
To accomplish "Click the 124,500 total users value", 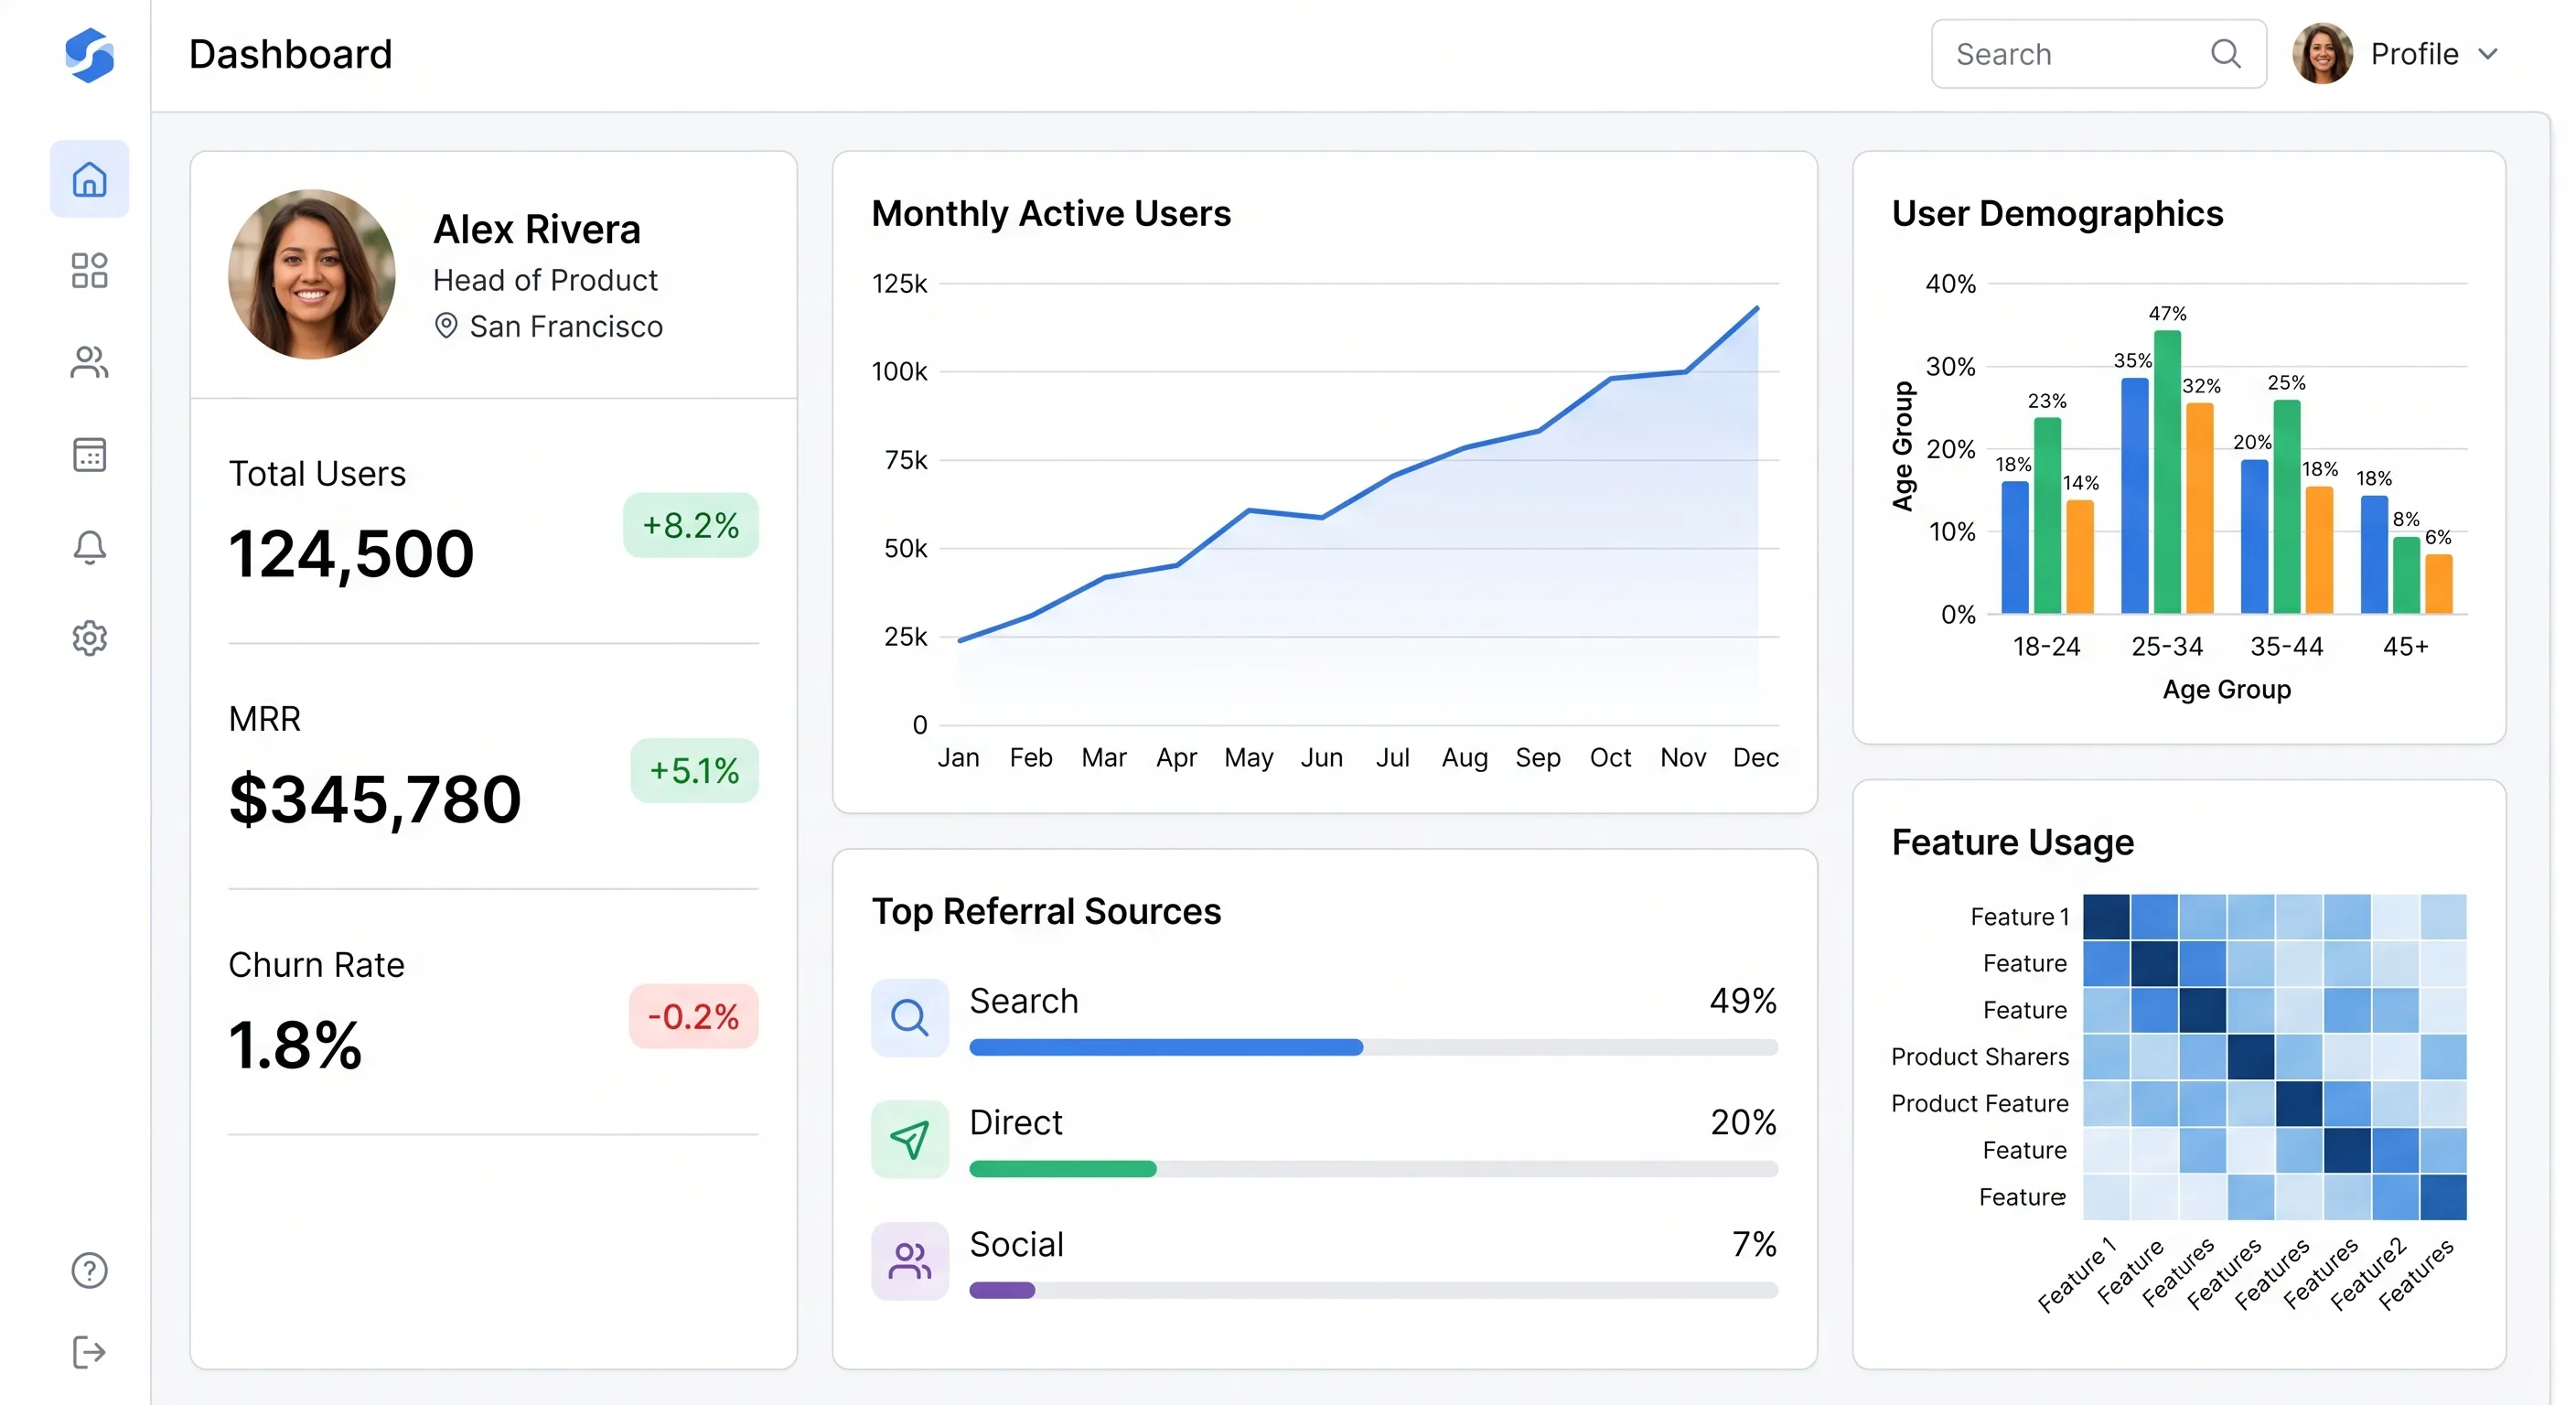I will [351, 554].
